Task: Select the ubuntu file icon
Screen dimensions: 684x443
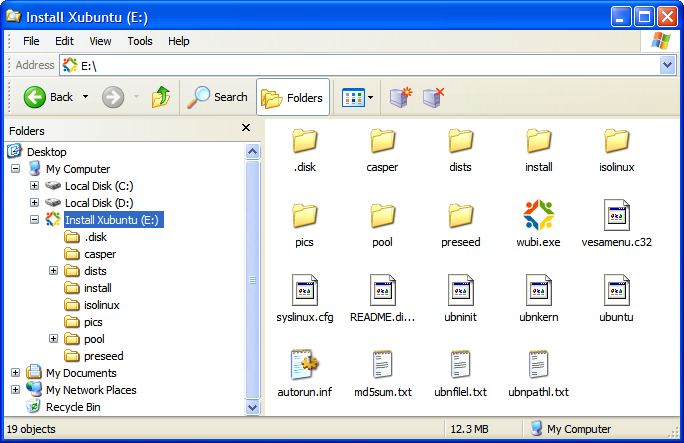Action: (617, 290)
